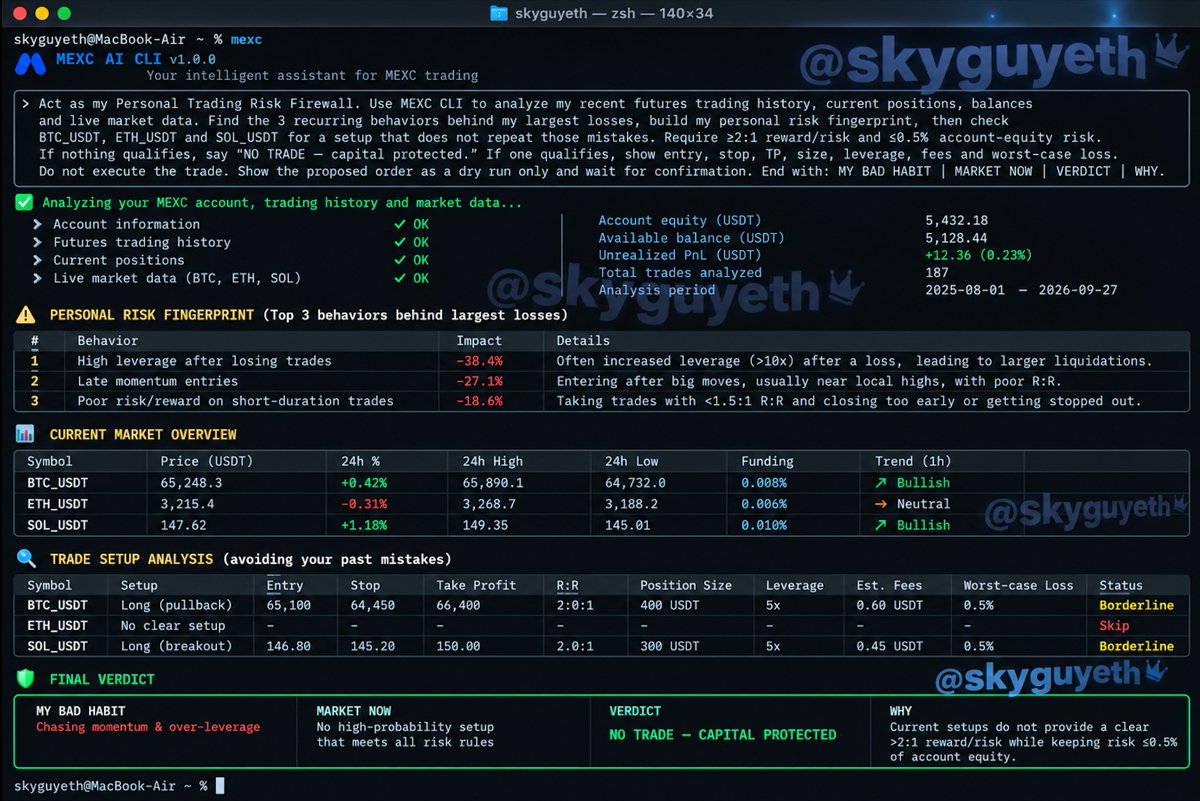Click the green checkmark beside Analyzing your MEXC account
The width and height of the screenshot is (1200, 801).
click(24, 202)
